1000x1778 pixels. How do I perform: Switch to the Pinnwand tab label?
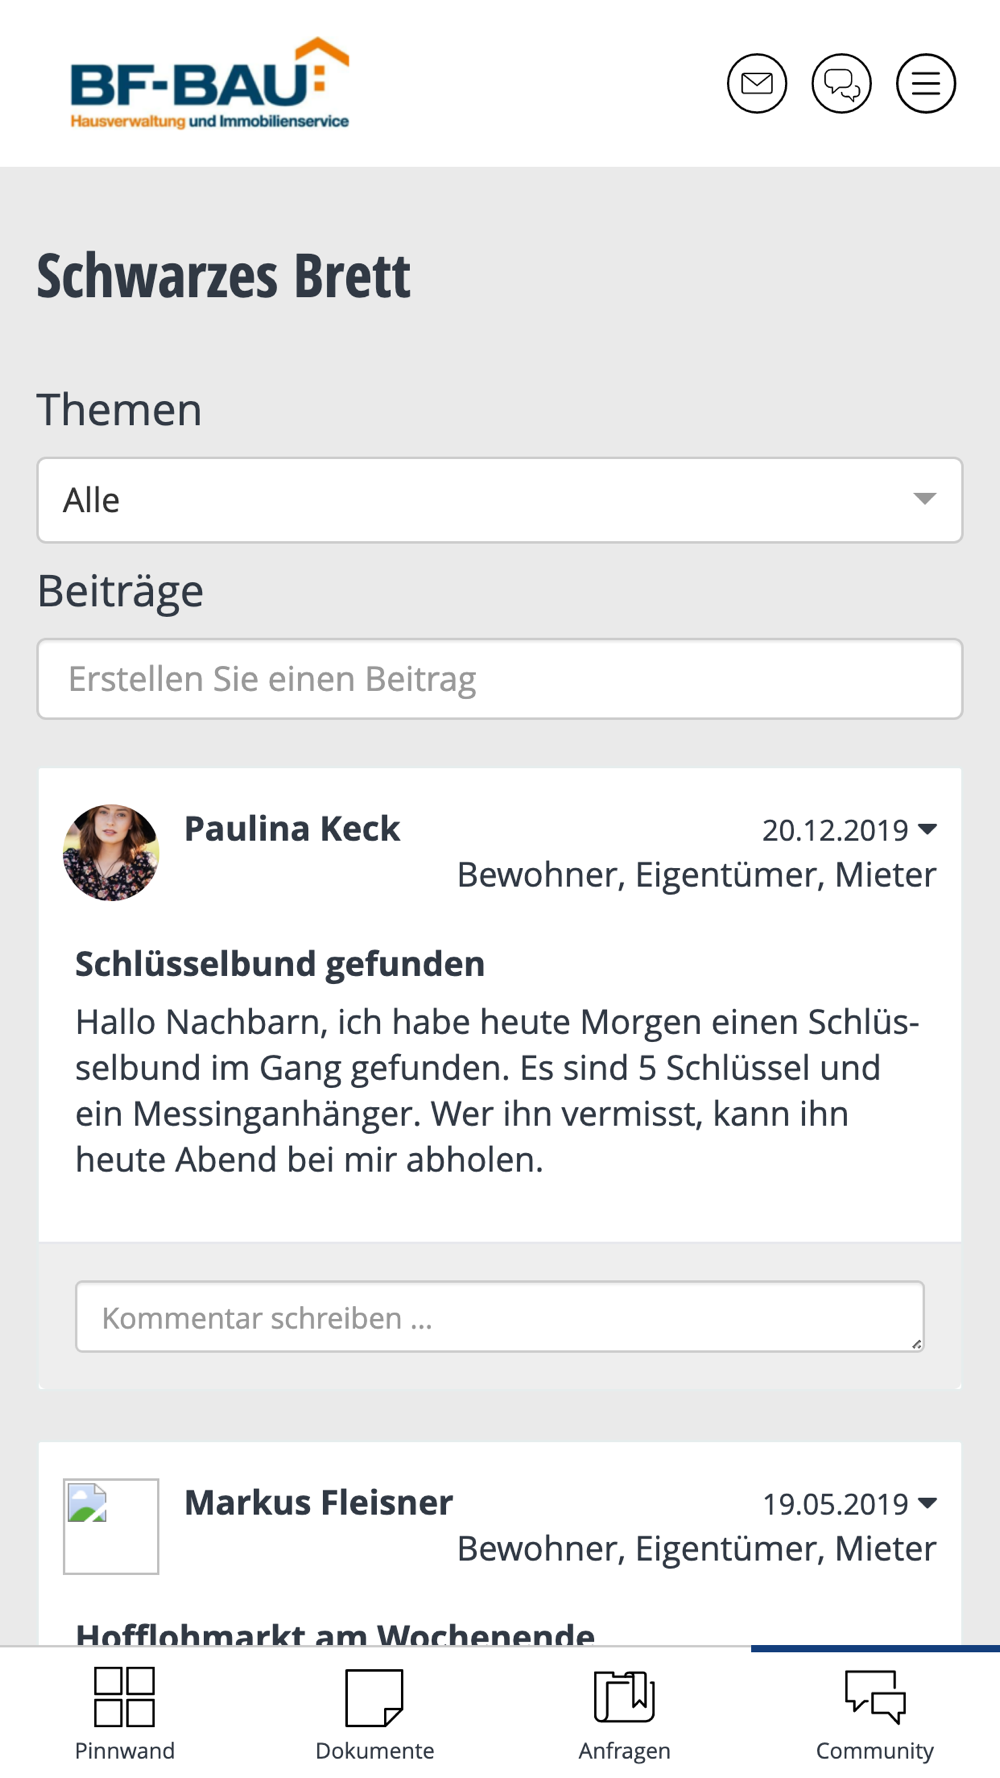click(124, 1750)
